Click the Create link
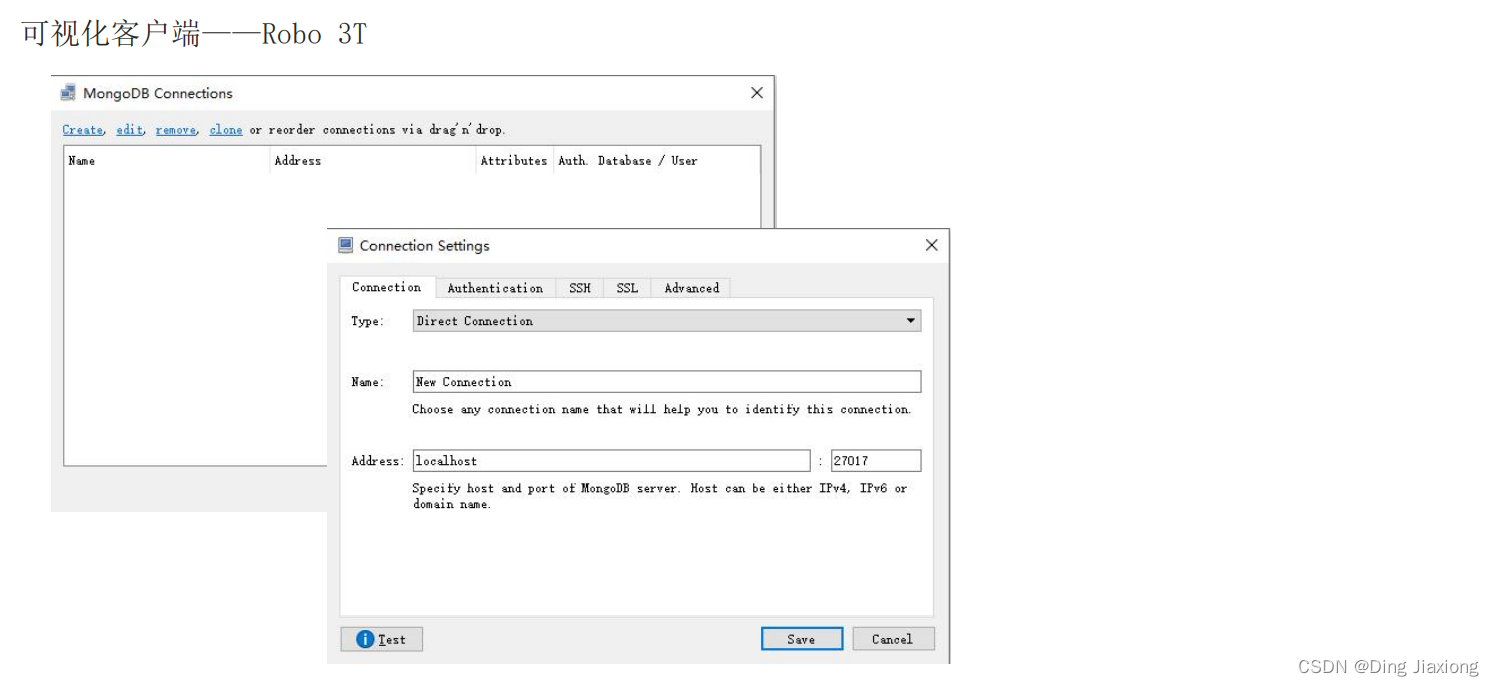Viewport: 1494px width, 686px height. click(82, 130)
